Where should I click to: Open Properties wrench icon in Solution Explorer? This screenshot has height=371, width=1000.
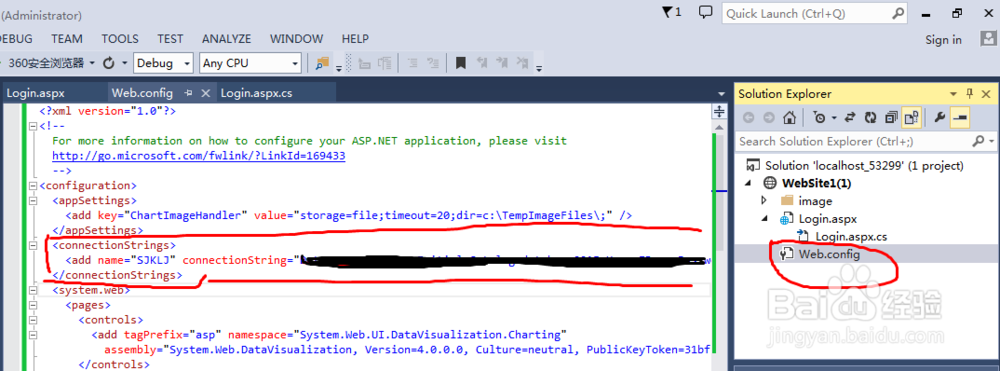[939, 117]
